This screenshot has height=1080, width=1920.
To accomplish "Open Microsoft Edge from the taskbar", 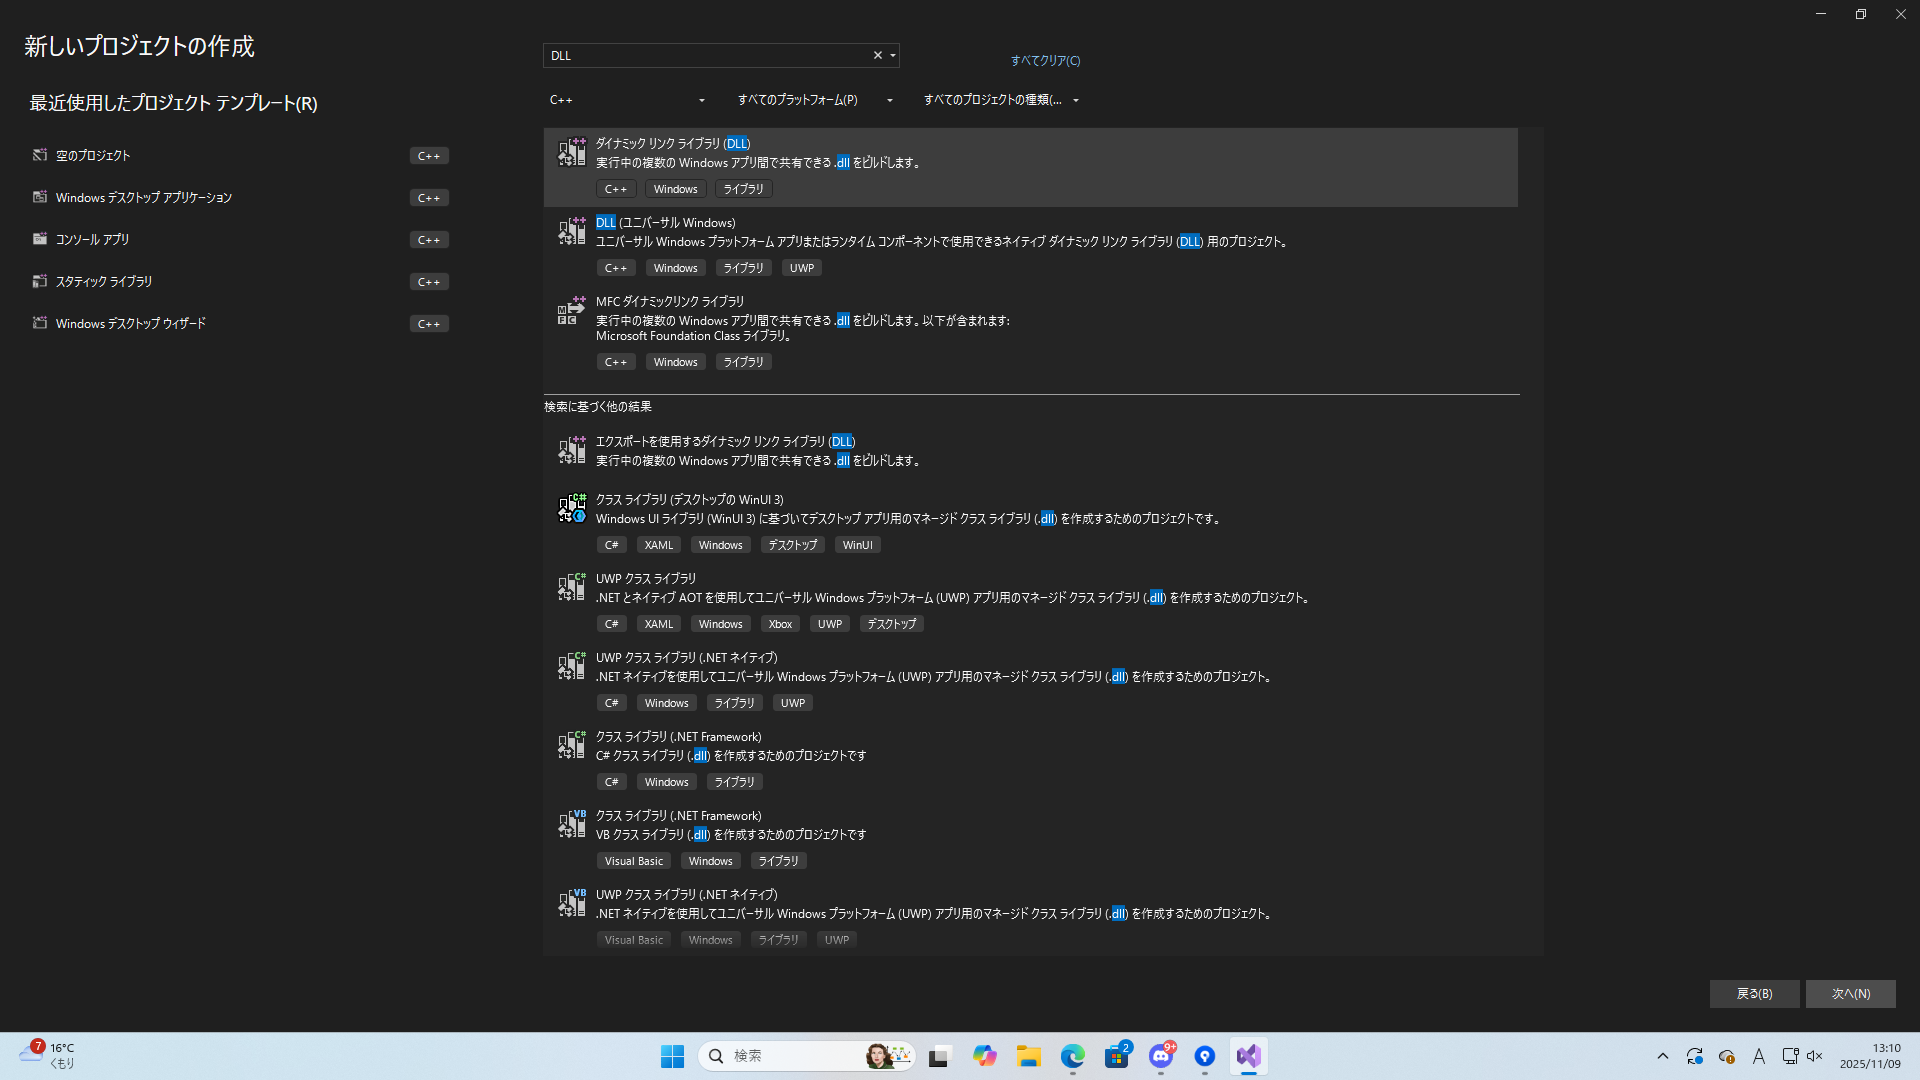I will point(1072,1056).
